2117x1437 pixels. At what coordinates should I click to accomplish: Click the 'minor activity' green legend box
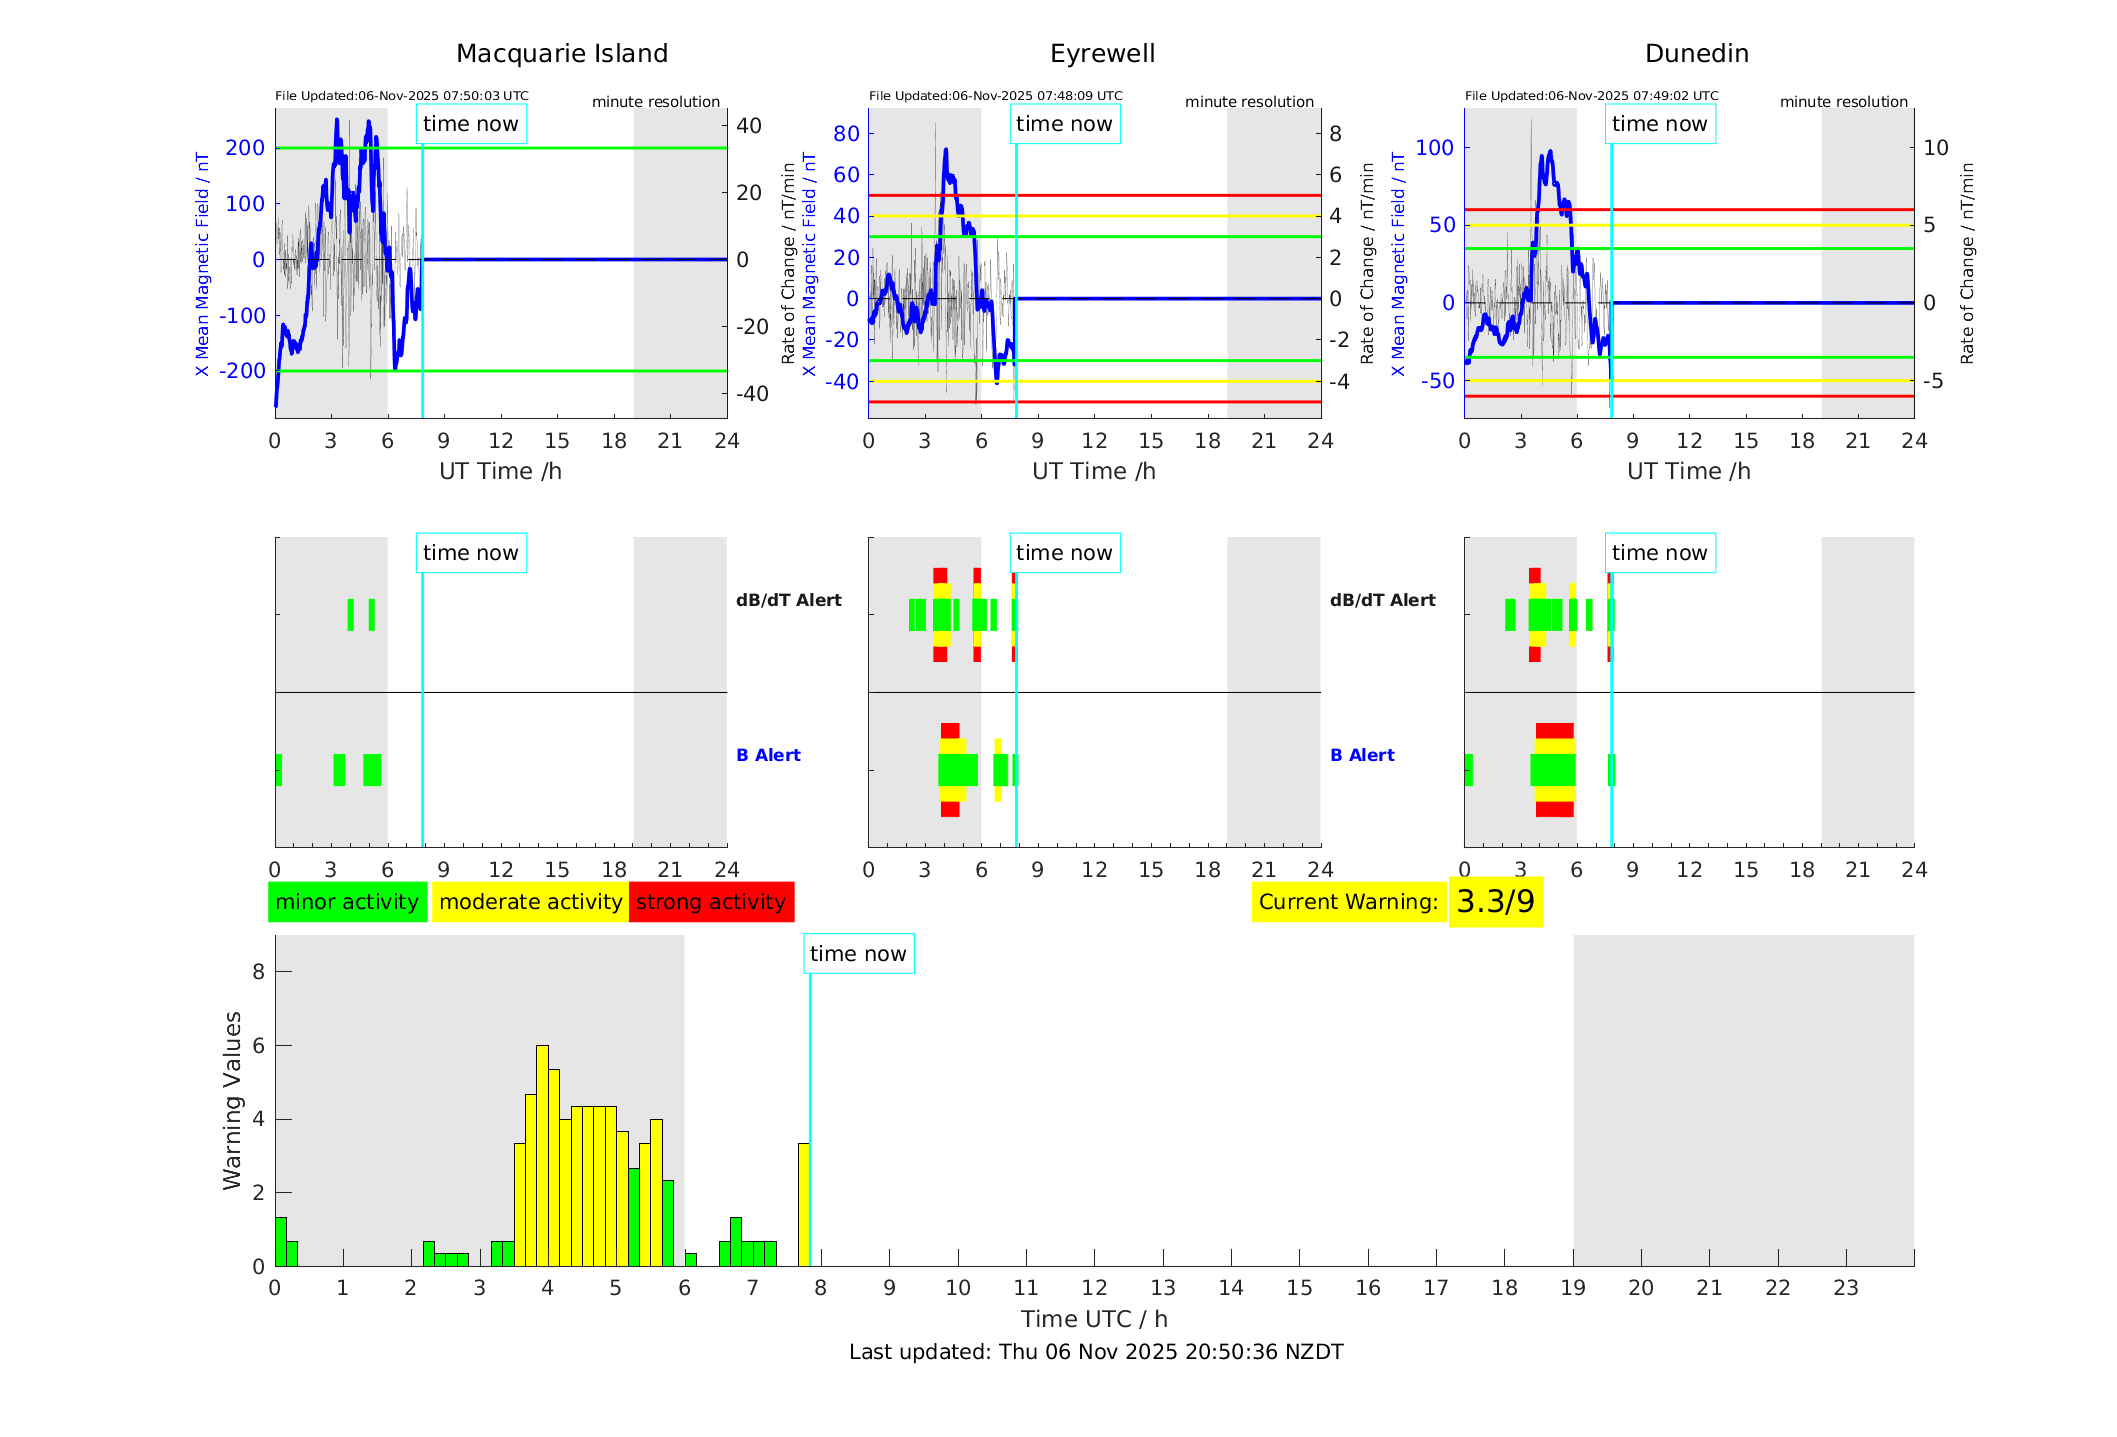347,902
